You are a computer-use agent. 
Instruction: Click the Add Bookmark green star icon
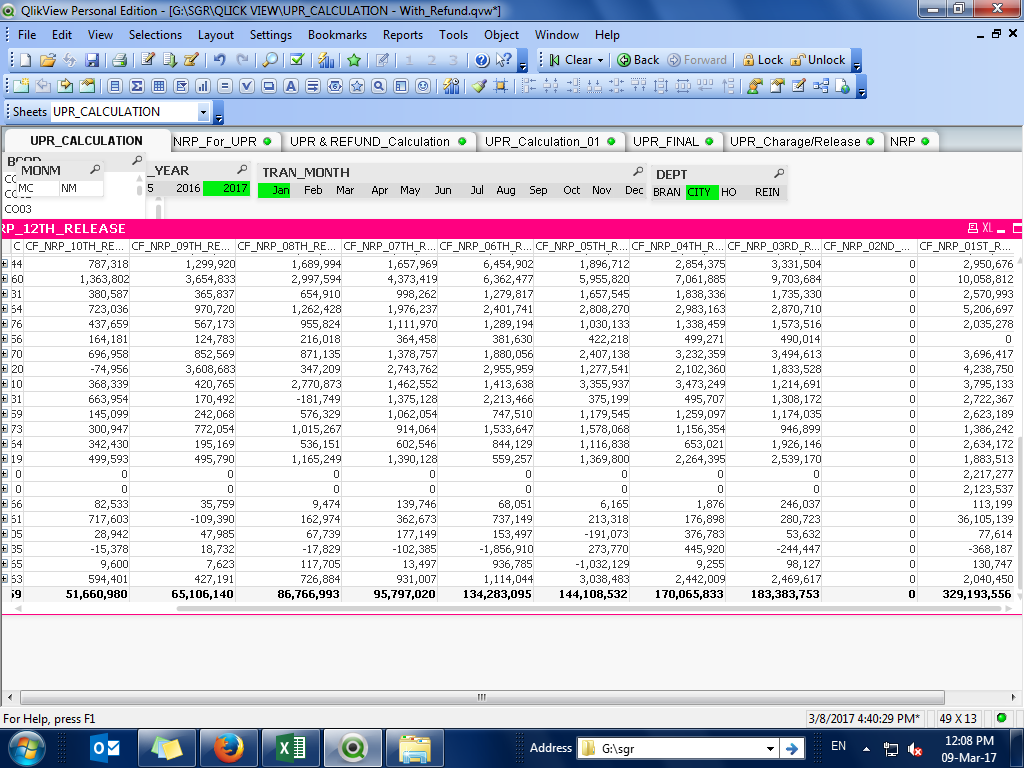[354, 60]
